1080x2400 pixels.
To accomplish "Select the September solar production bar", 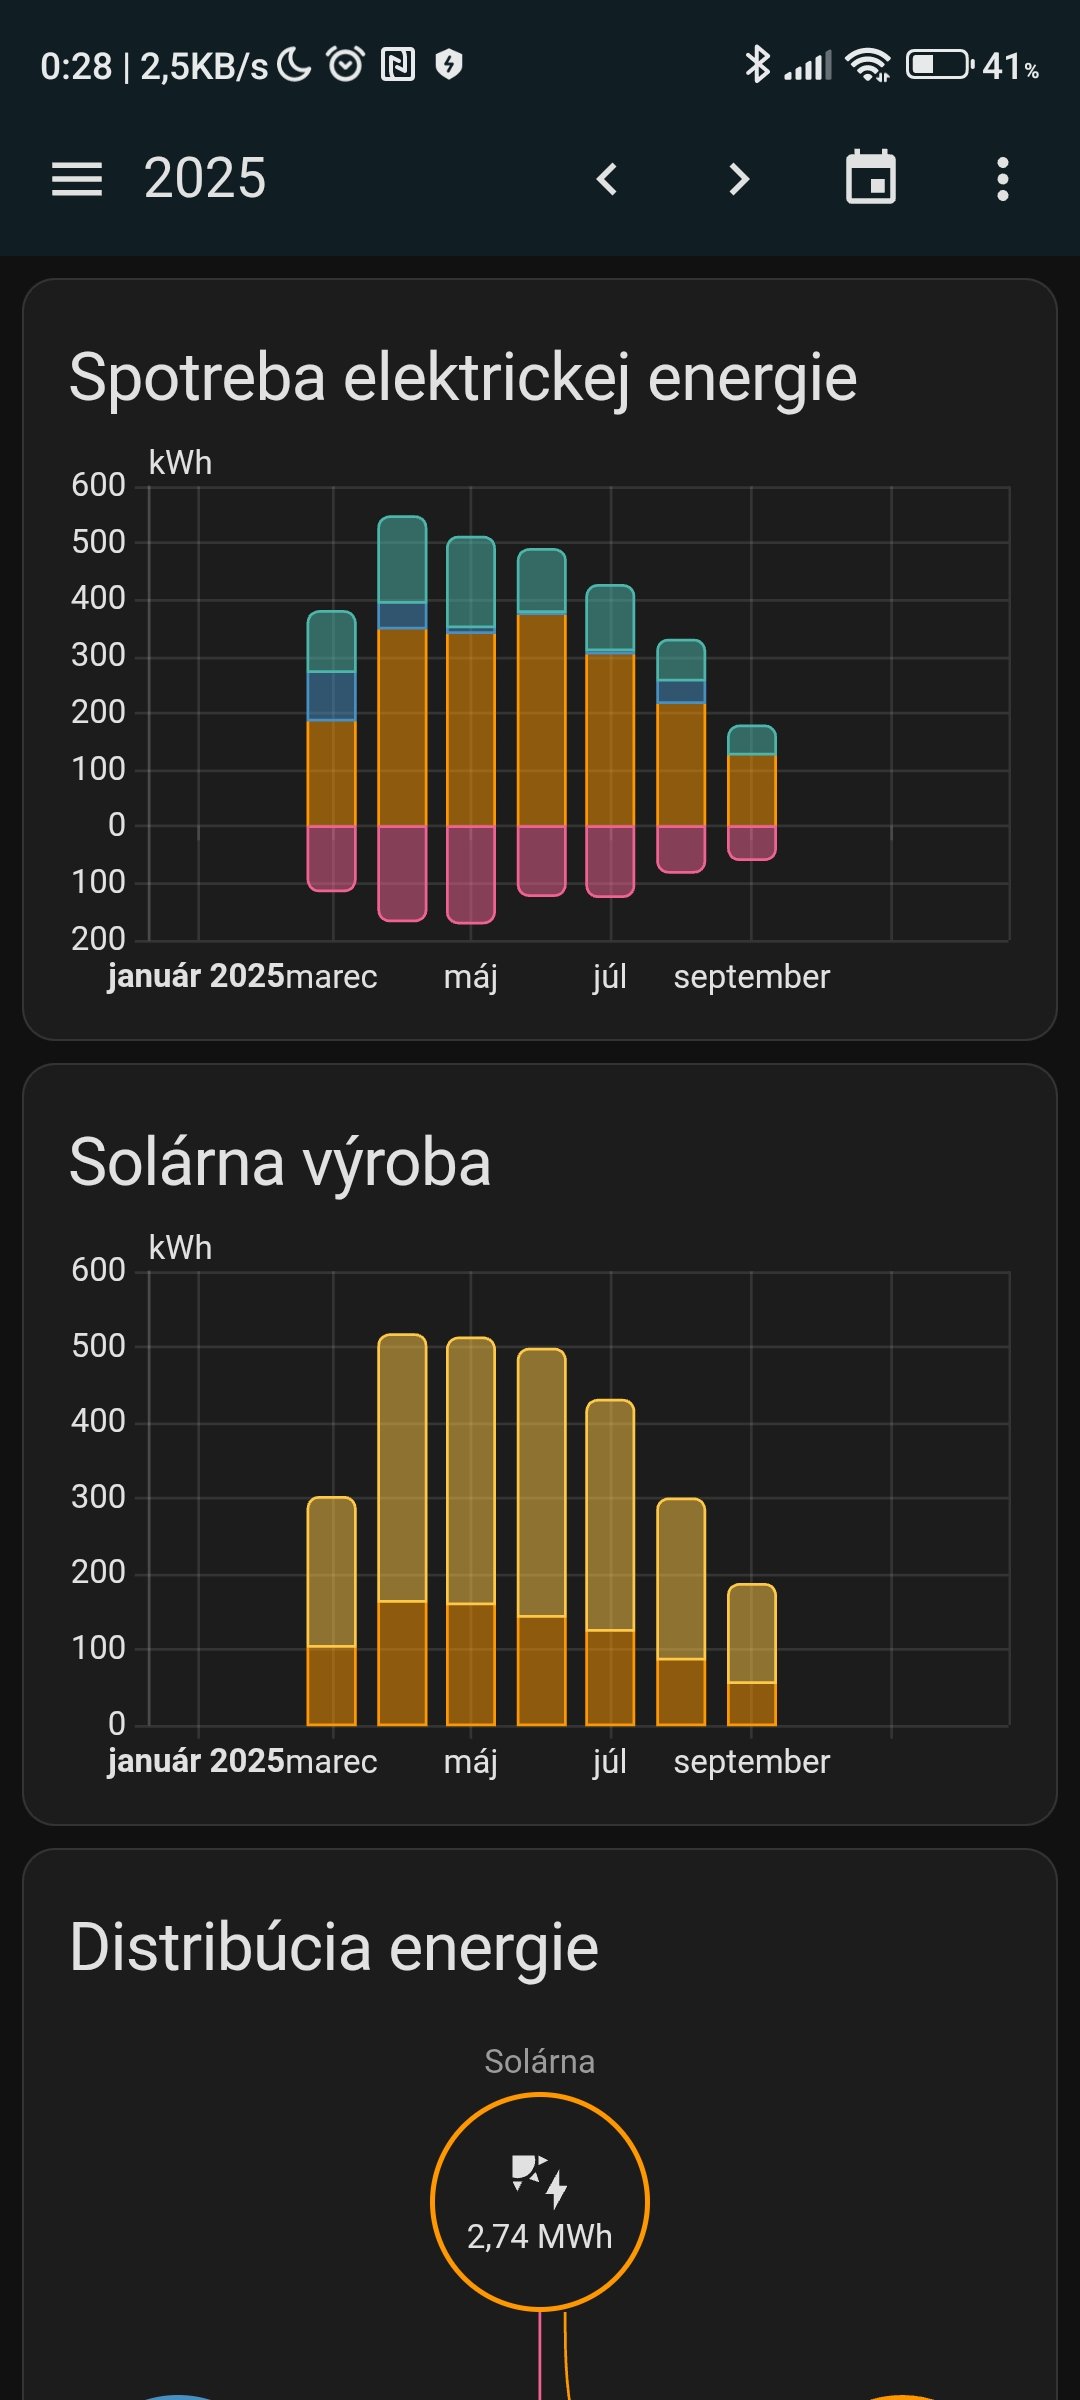I will tap(751, 1655).
